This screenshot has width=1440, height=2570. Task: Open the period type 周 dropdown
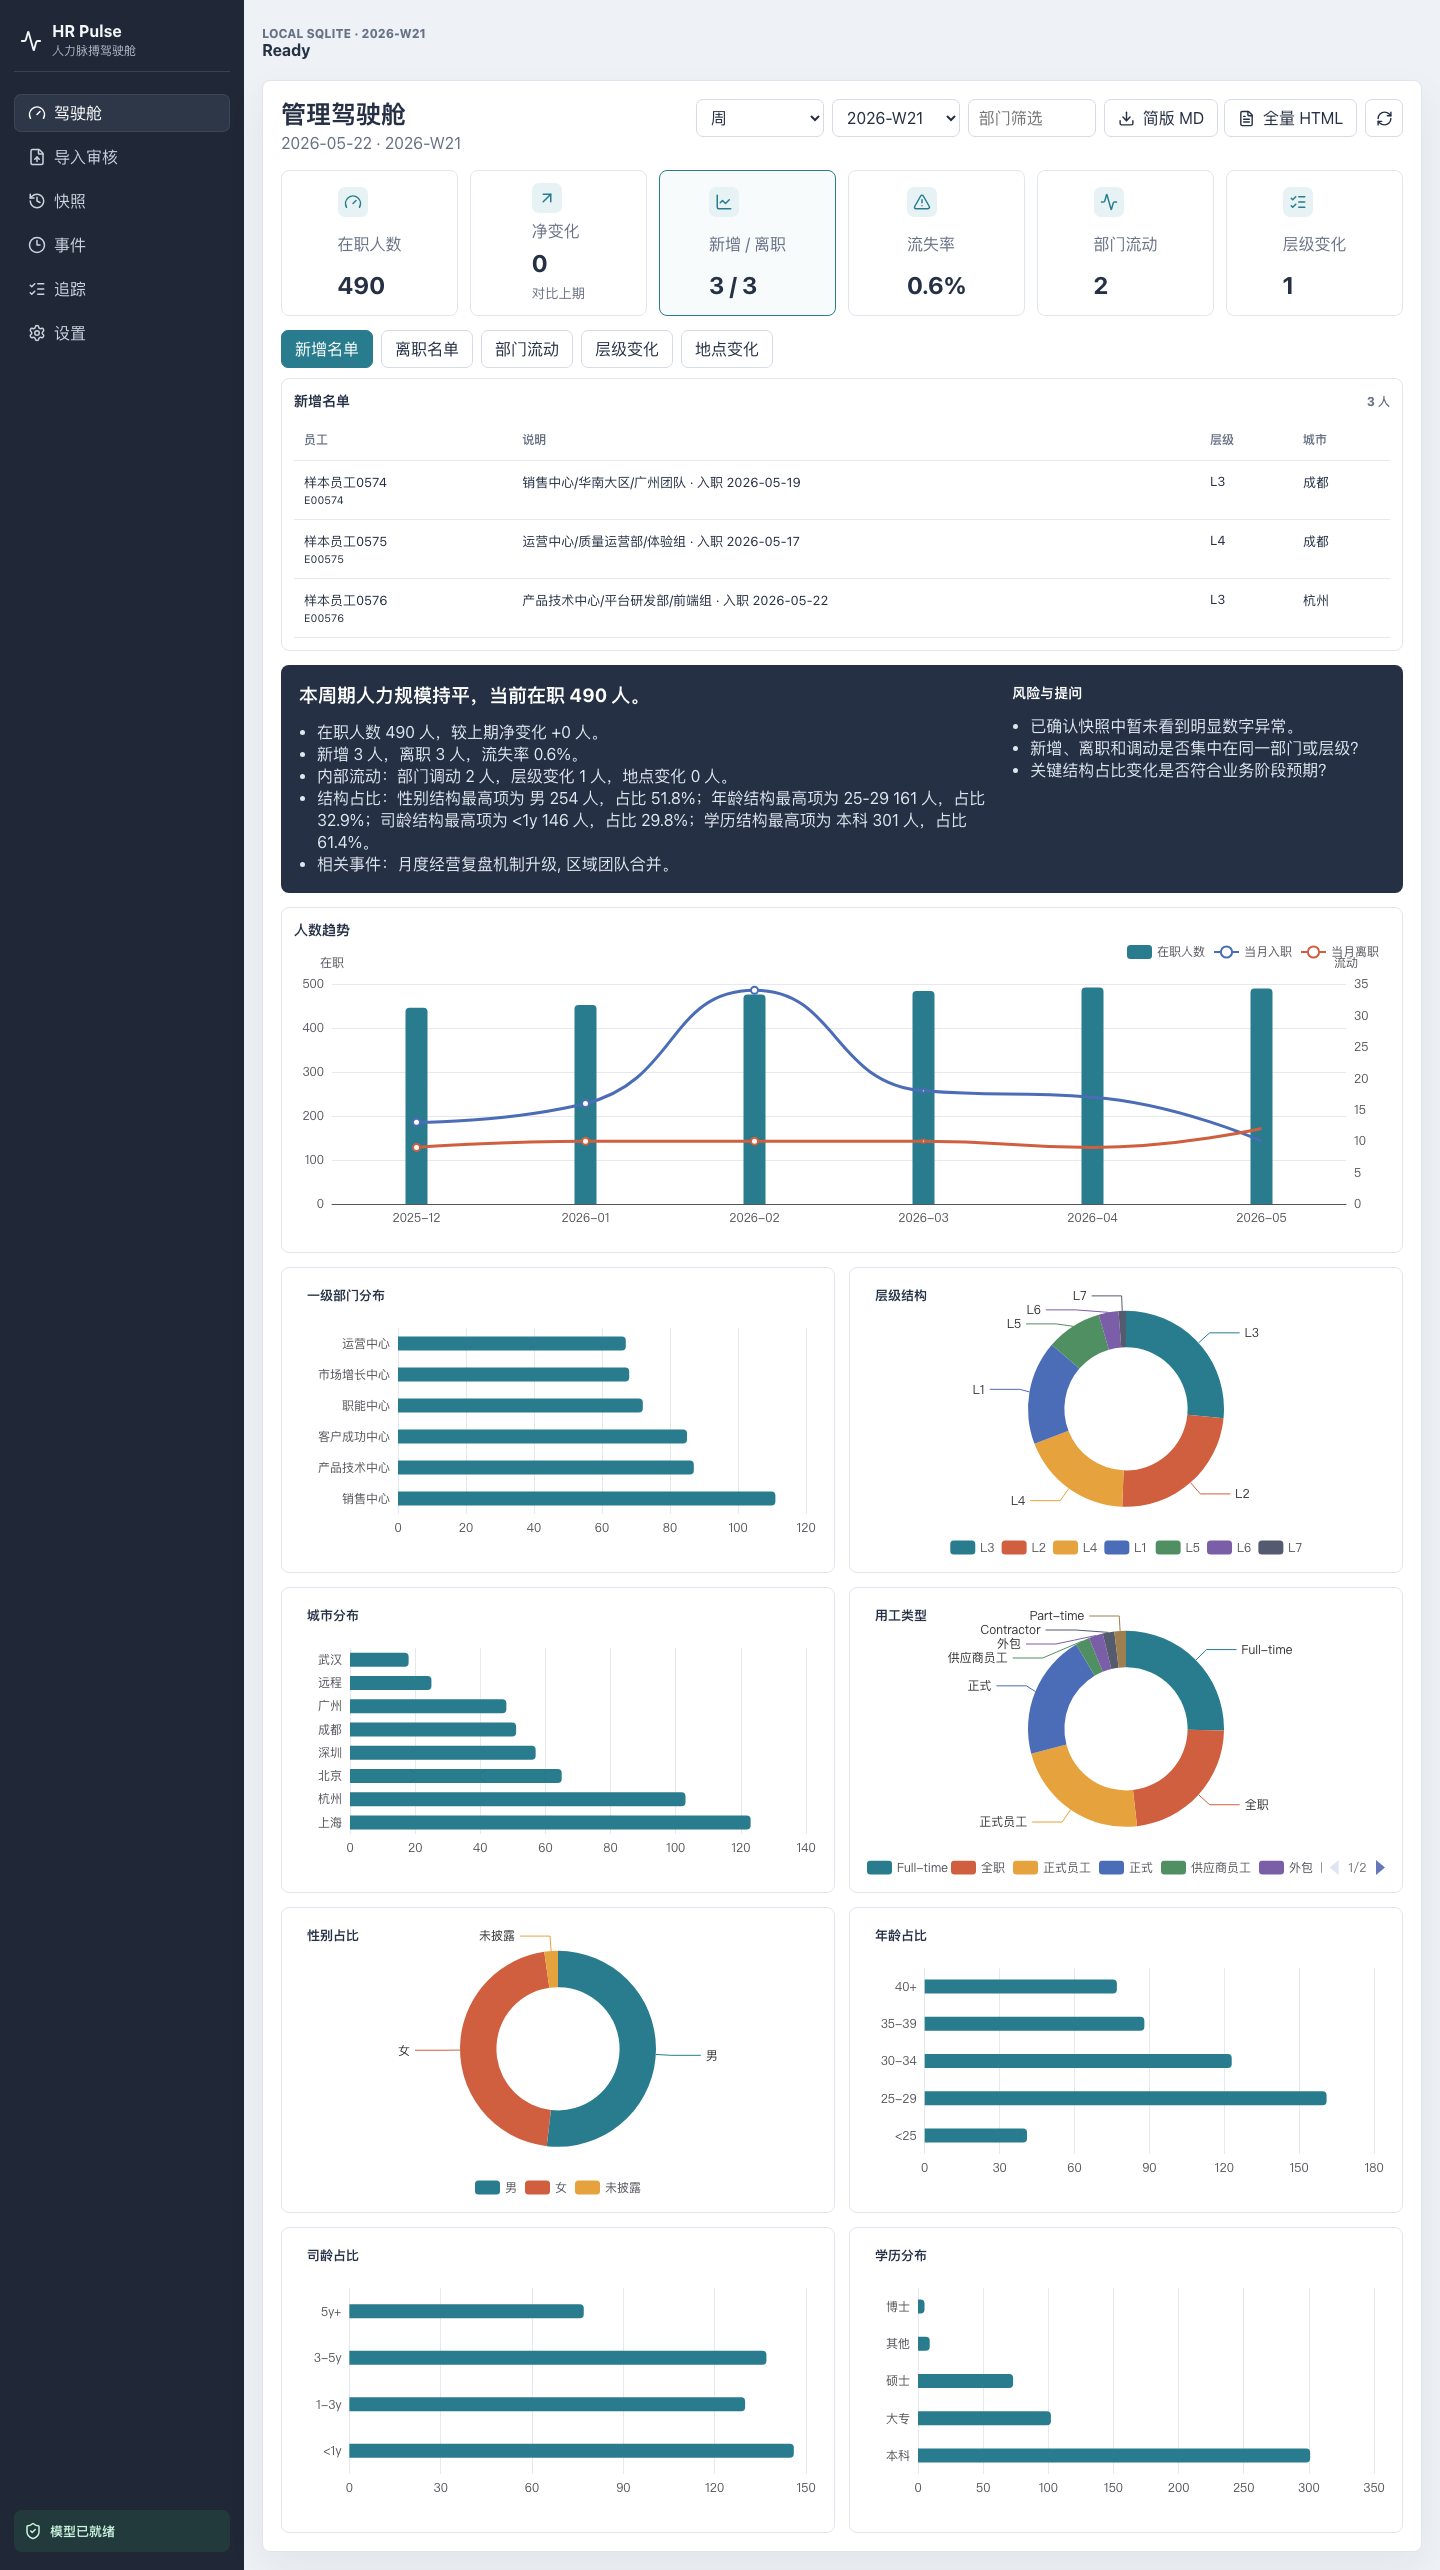click(760, 118)
